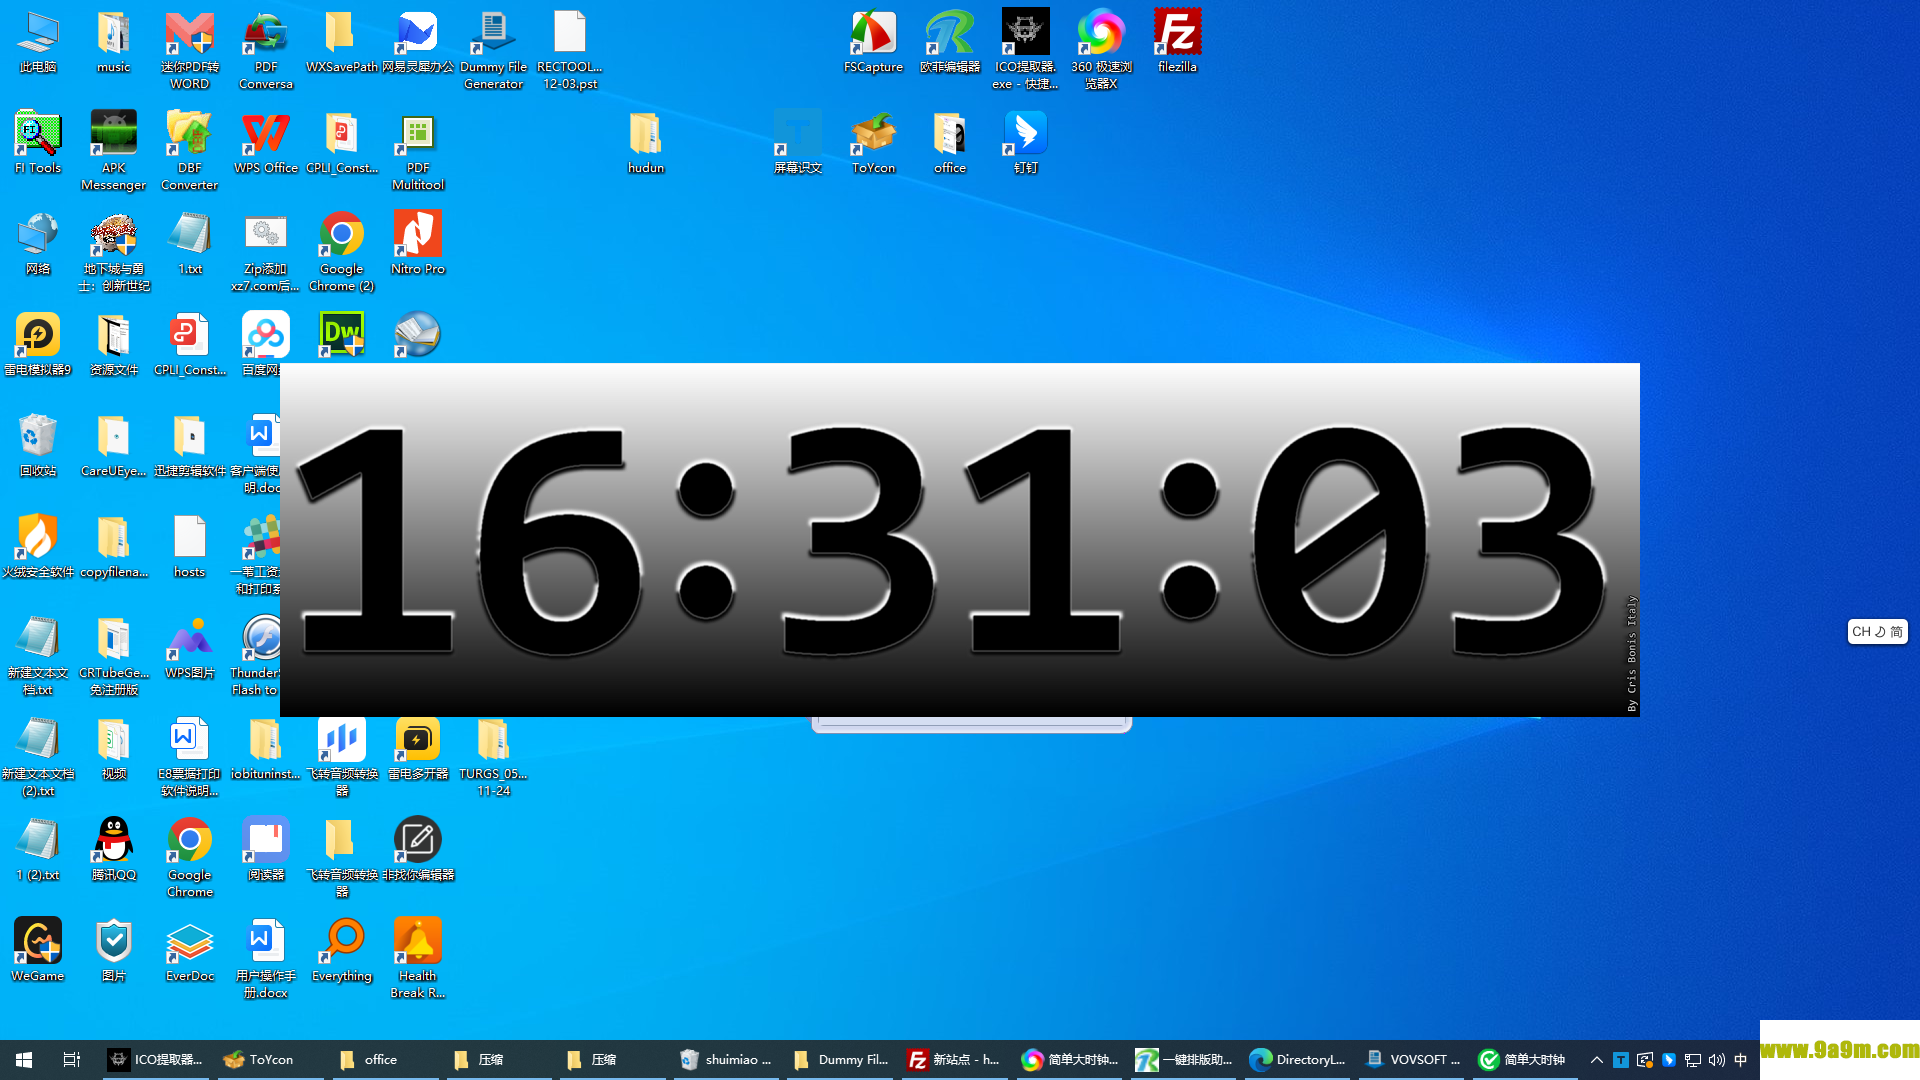
Task: Open Task View on the taskbar
Action: click(x=72, y=1059)
